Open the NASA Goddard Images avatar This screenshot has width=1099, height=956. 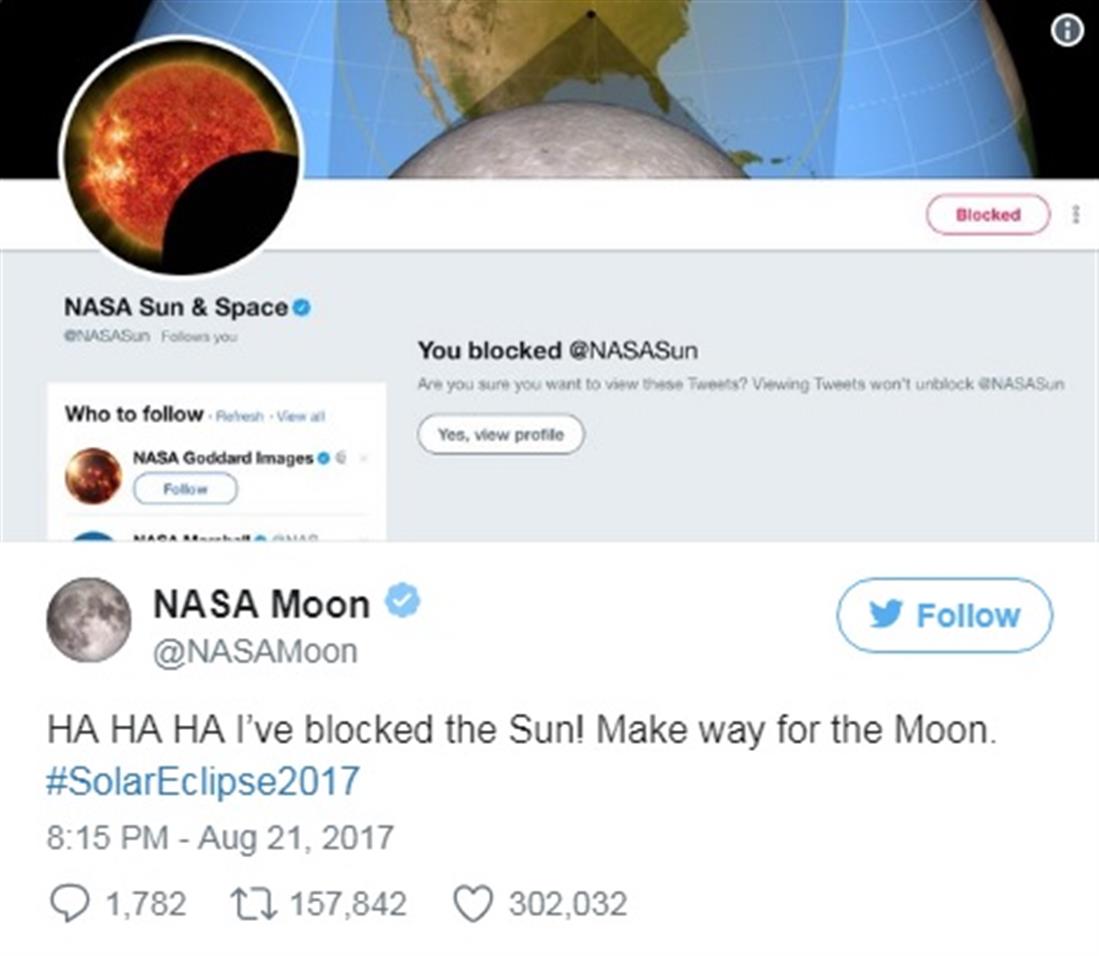click(94, 476)
